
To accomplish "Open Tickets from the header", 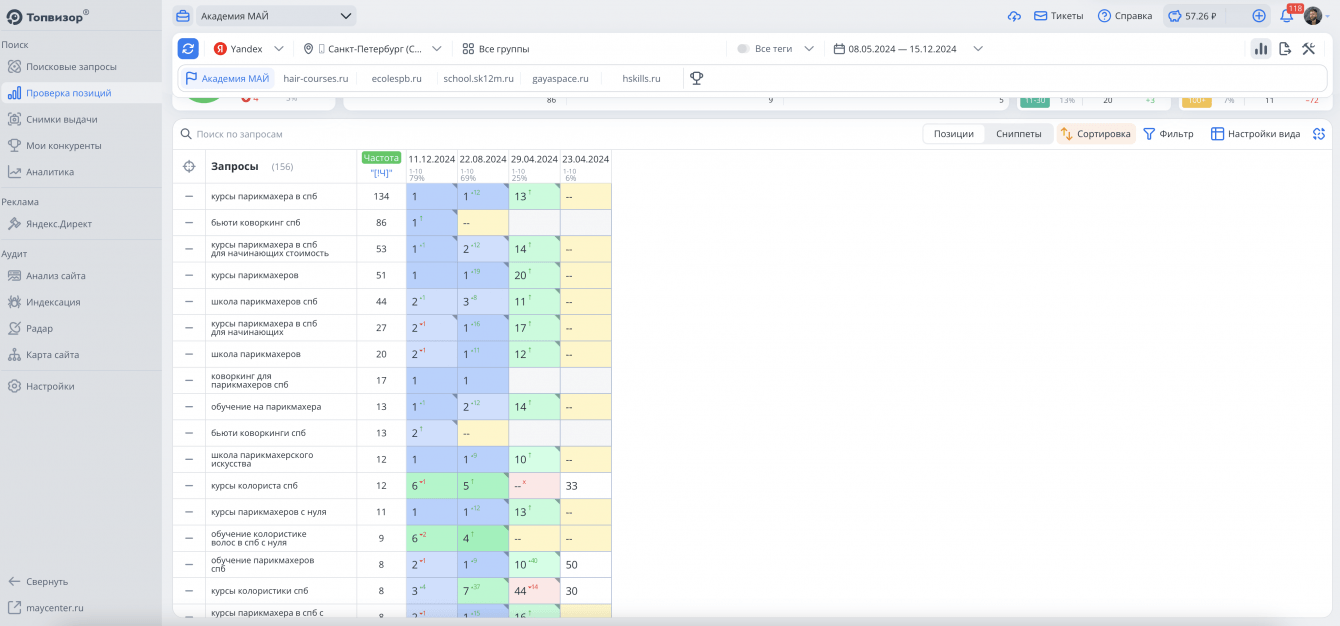I will pos(1058,16).
